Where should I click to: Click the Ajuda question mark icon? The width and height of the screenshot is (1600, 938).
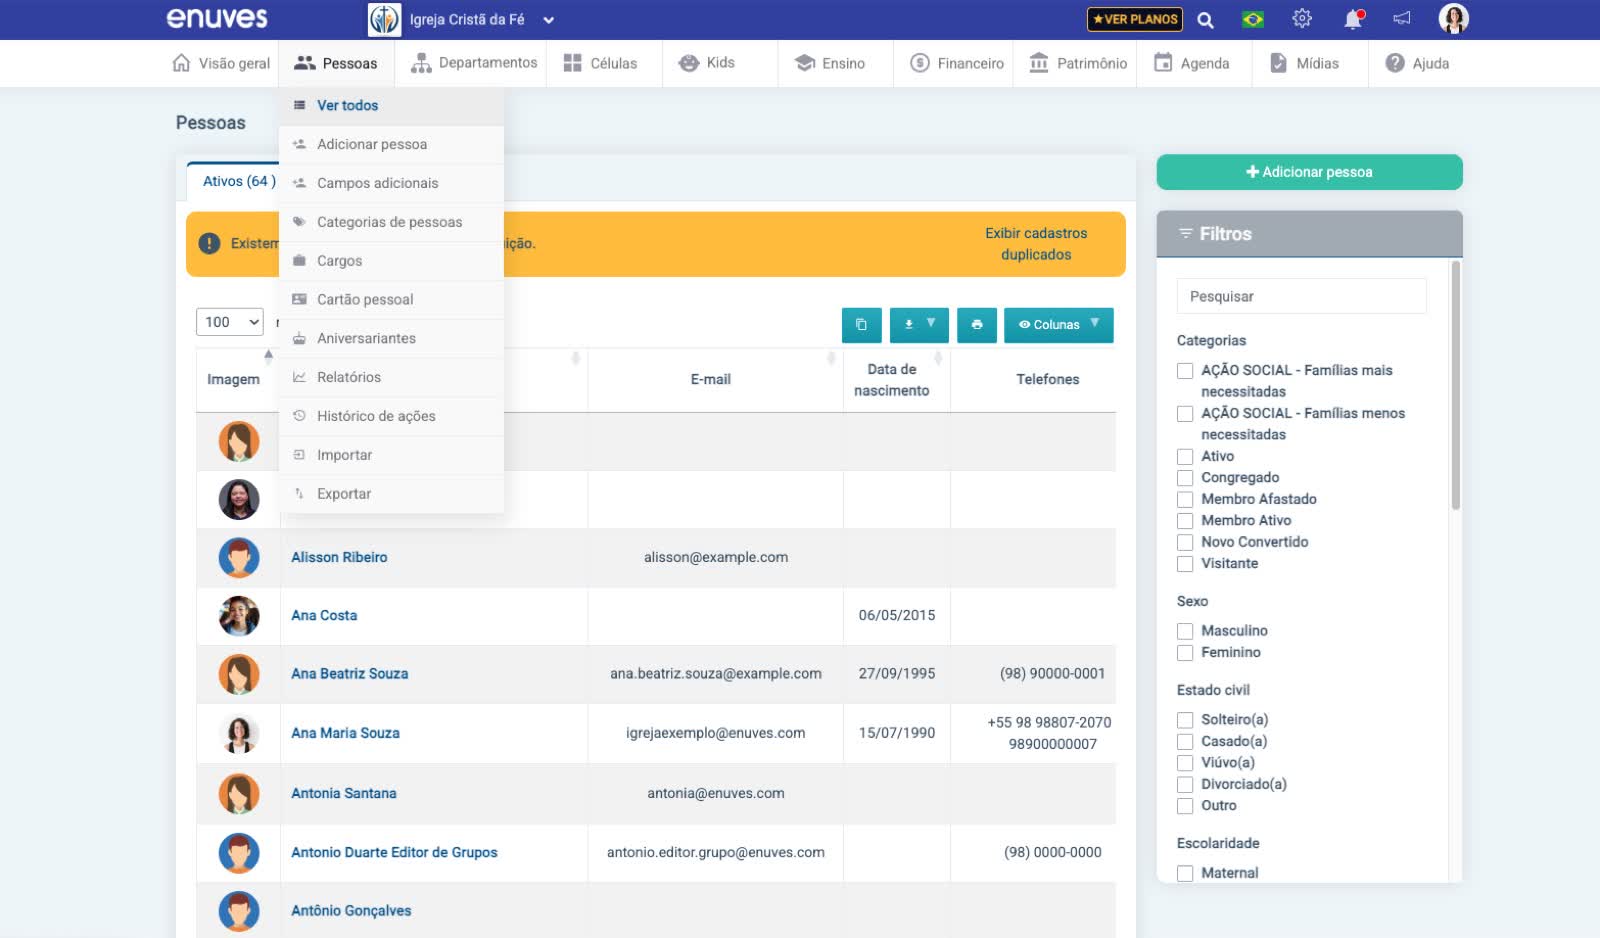coord(1395,63)
